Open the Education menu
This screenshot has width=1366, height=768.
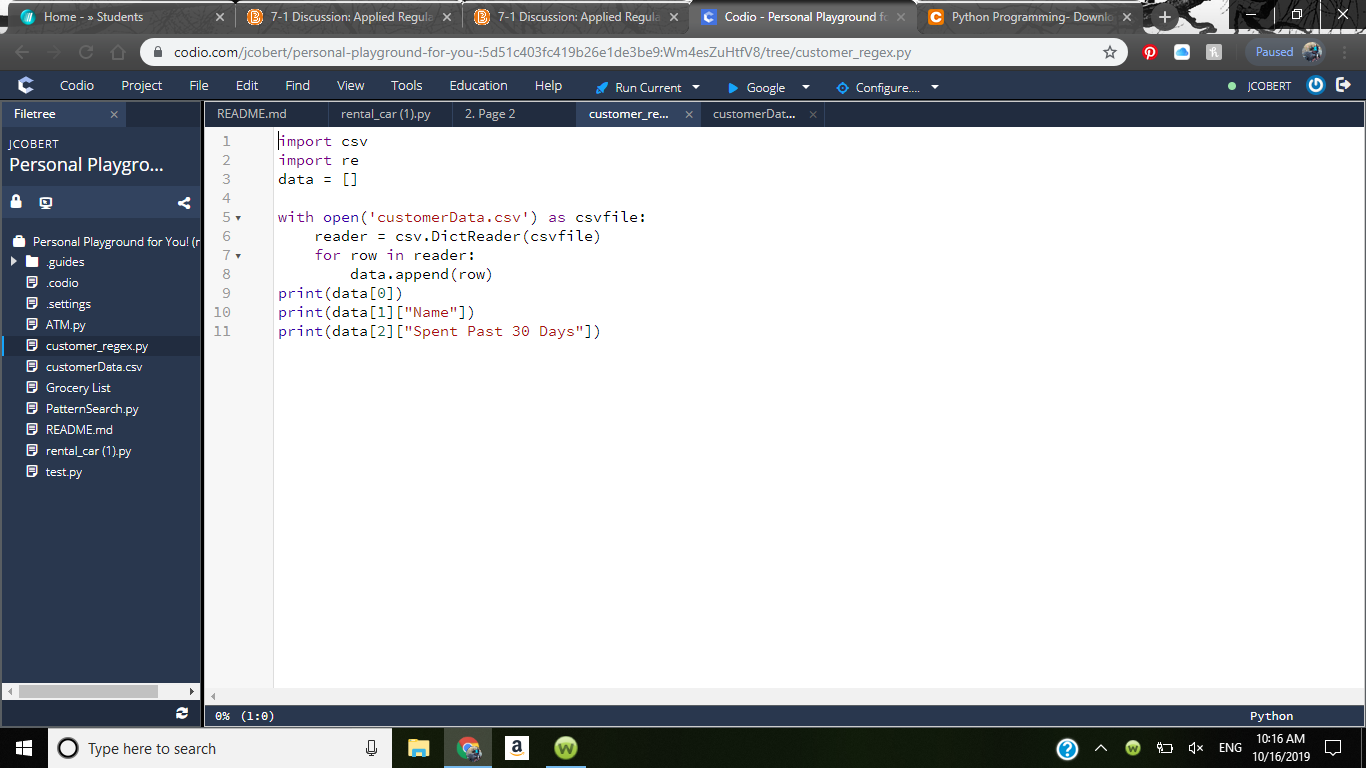[478, 86]
